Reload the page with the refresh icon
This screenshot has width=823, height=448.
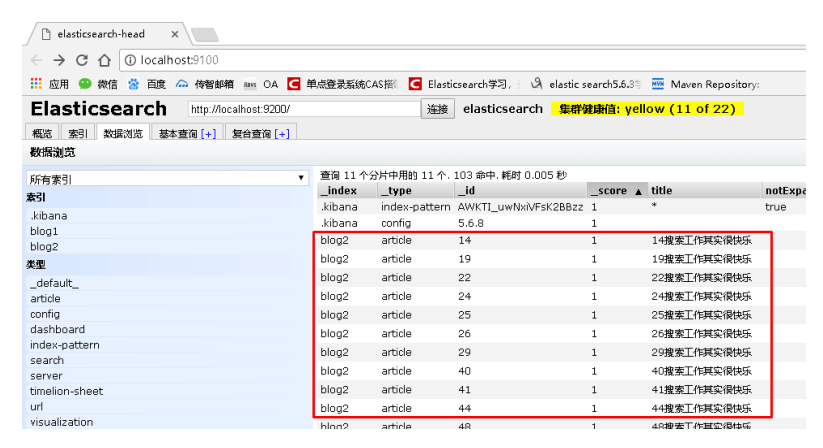(82, 60)
